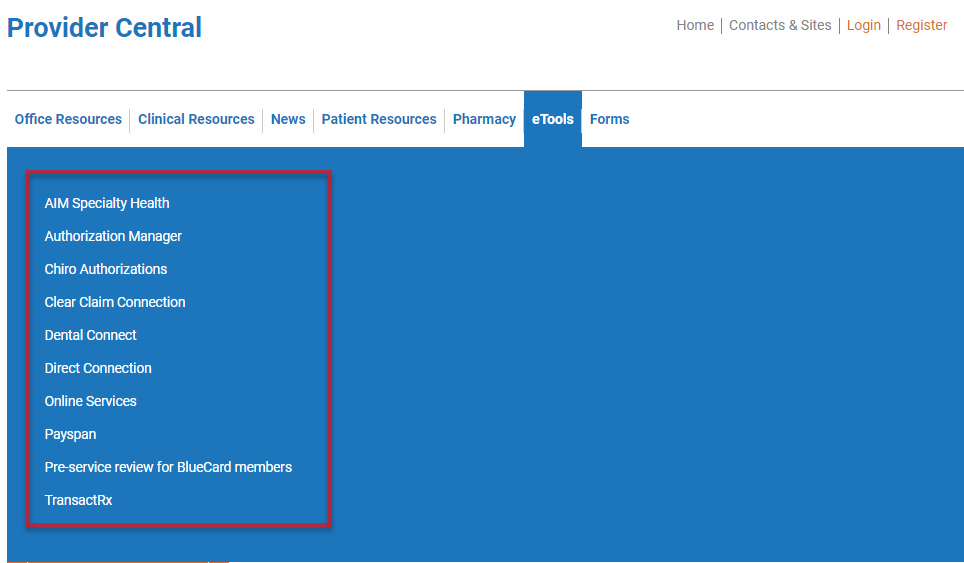Go to the Home link
The height and width of the screenshot is (563, 964).
pyautogui.click(x=695, y=25)
